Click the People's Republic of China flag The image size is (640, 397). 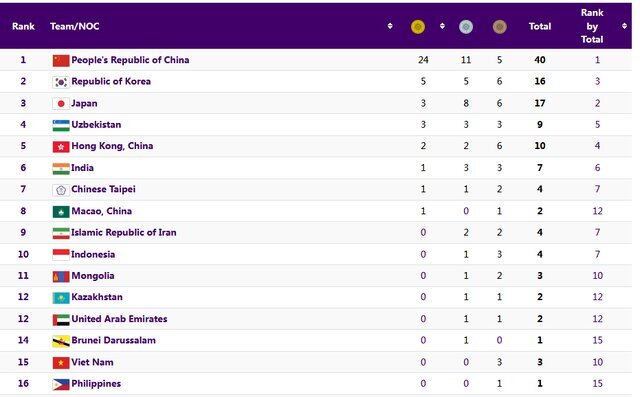(x=61, y=60)
